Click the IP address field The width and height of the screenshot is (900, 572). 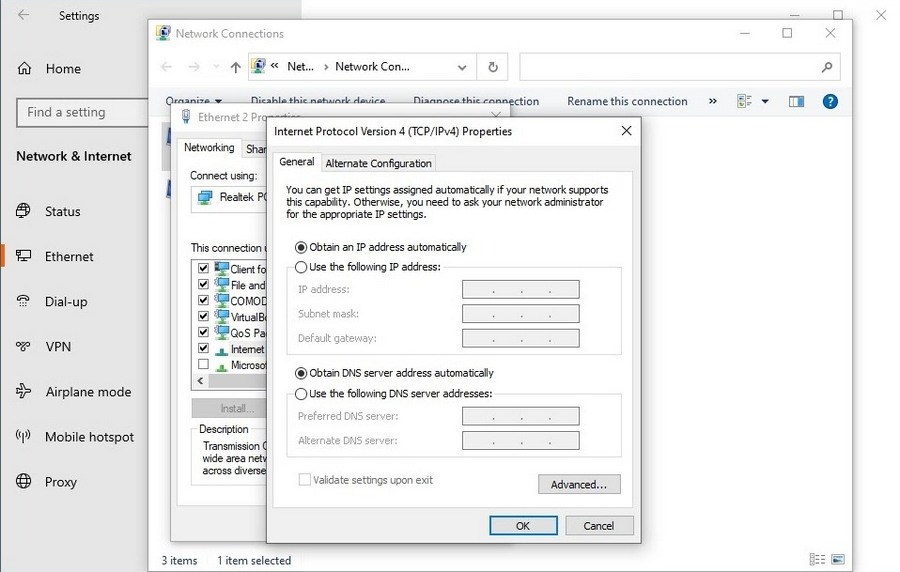(521, 290)
